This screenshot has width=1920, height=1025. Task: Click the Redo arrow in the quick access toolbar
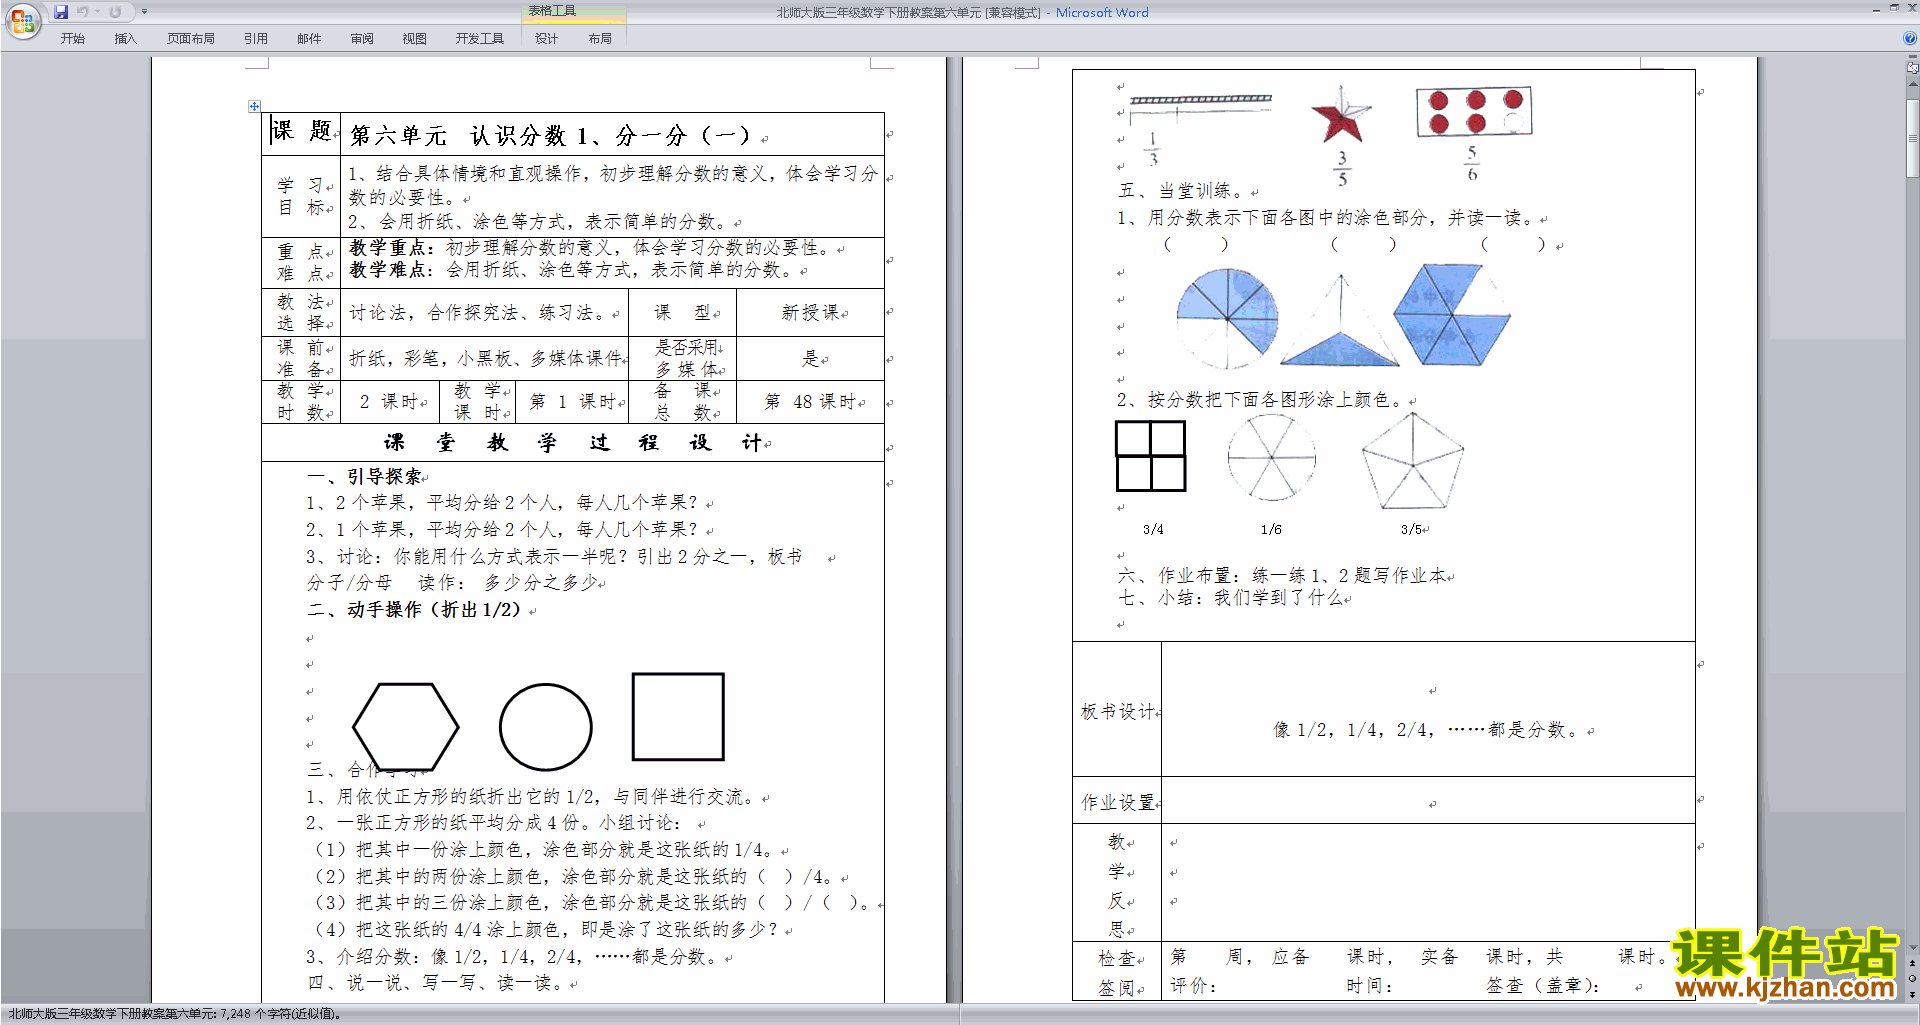click(115, 12)
